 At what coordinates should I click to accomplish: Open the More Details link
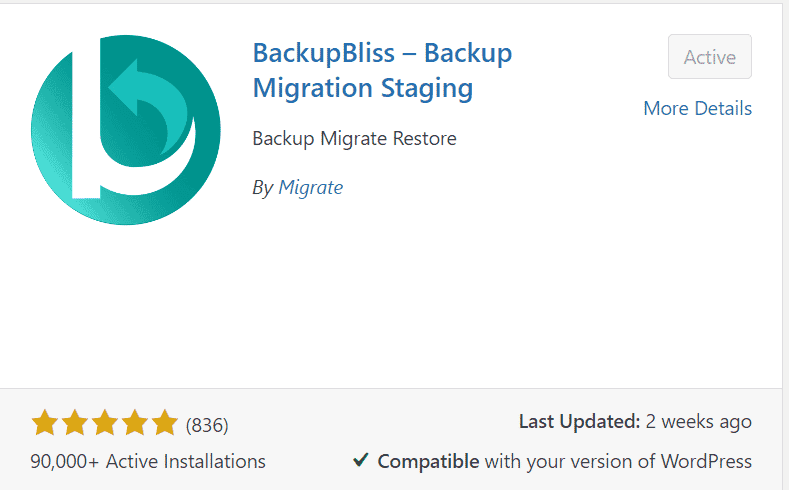[x=697, y=108]
